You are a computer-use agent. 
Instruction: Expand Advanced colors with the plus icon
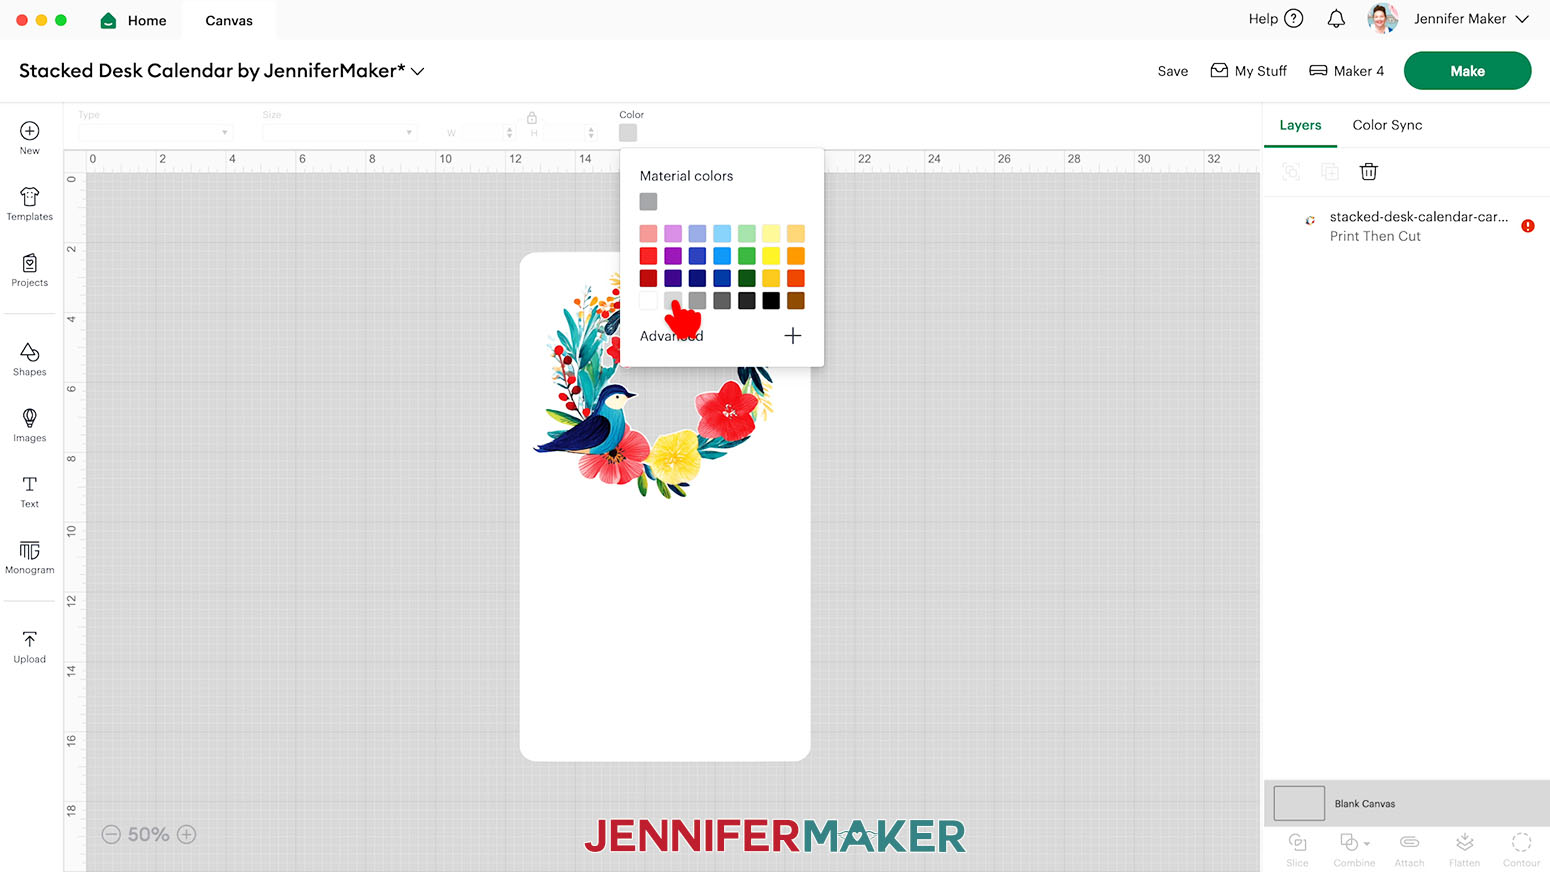(793, 336)
